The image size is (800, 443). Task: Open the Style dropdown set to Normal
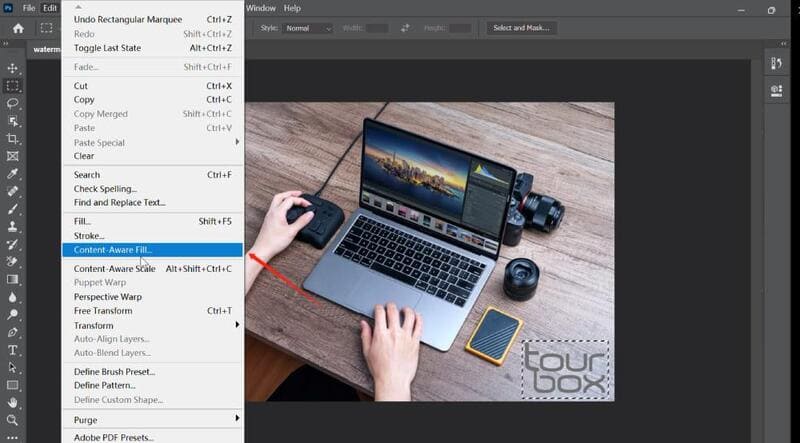pos(308,28)
